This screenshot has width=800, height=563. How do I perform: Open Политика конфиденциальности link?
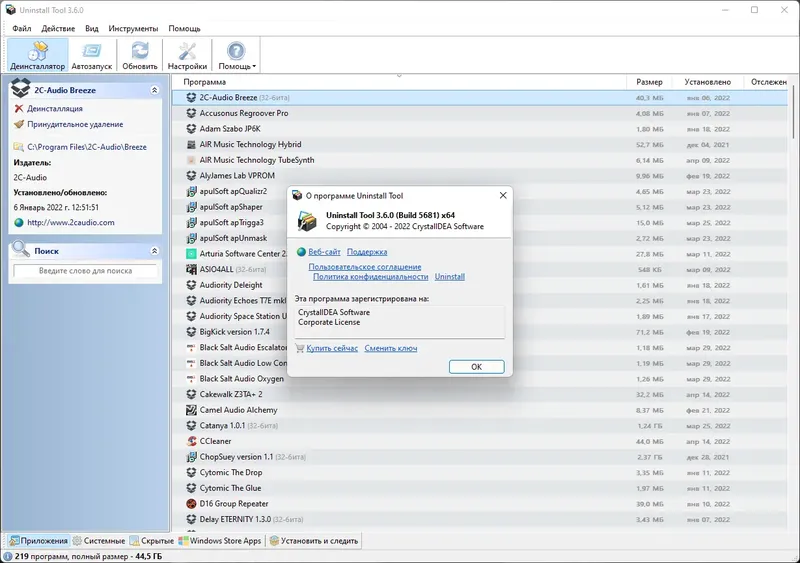[370, 277]
